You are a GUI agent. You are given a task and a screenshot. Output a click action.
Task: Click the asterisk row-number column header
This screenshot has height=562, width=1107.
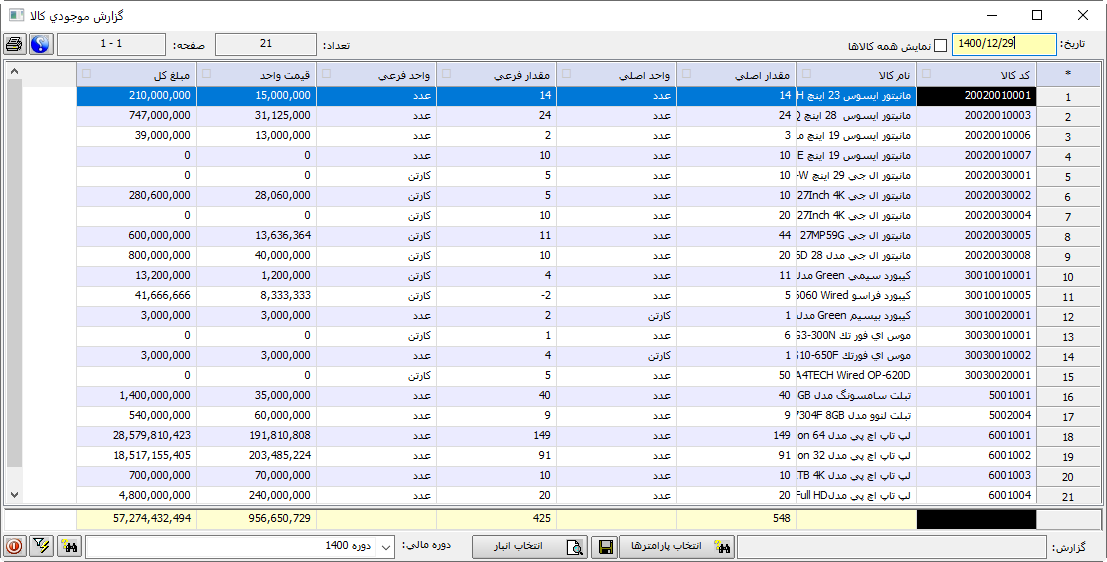[1067, 74]
